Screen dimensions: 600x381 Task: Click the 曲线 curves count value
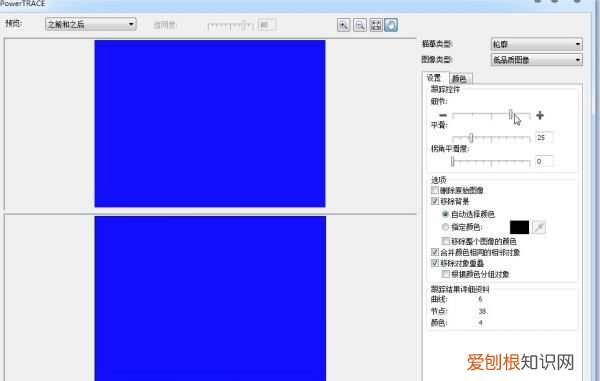pyautogui.click(x=480, y=299)
